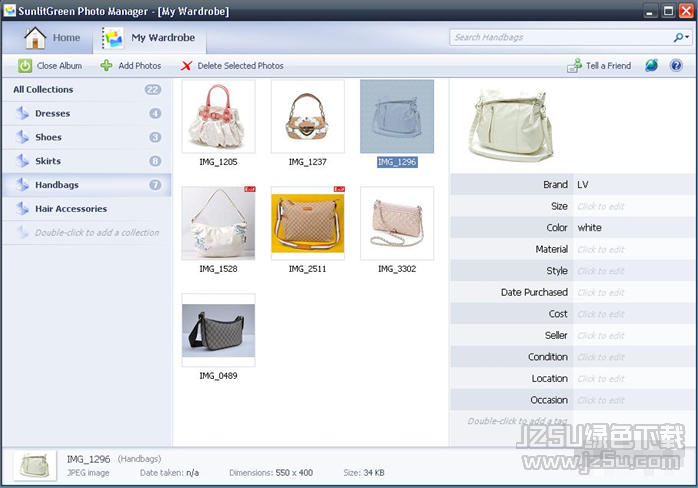Click the Style field to edit
Viewport: 698px width, 488px height.
[633, 271]
